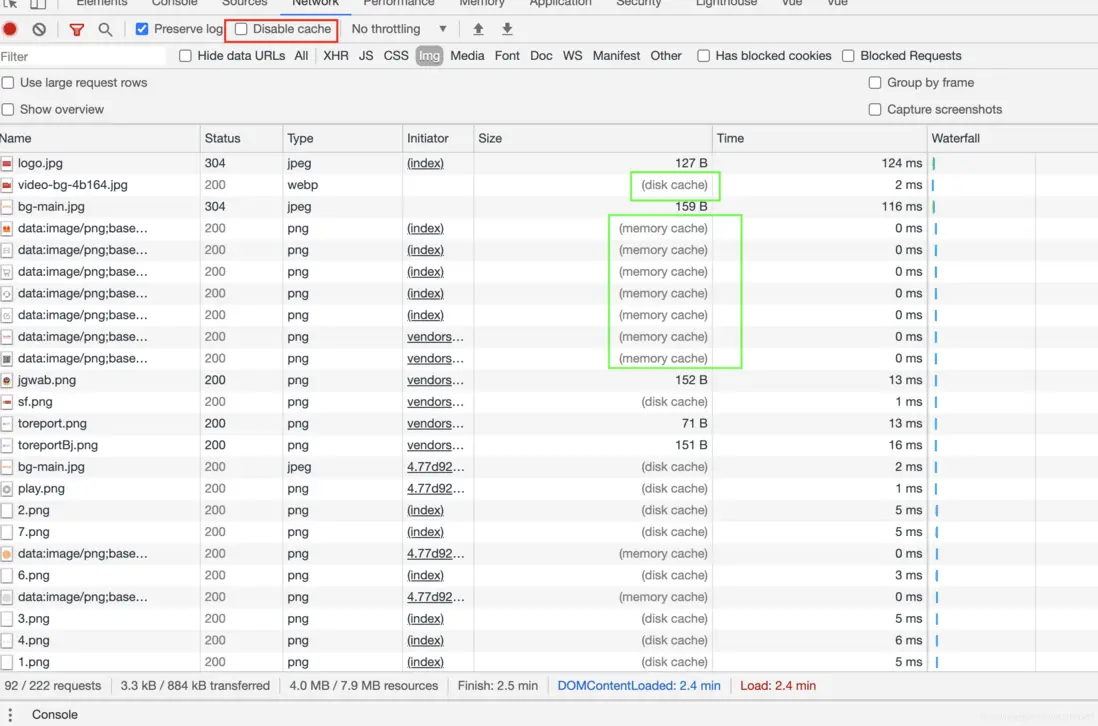Open the (index) initiator link for logo.jpg
The image size is (1098, 726).
[425, 163]
